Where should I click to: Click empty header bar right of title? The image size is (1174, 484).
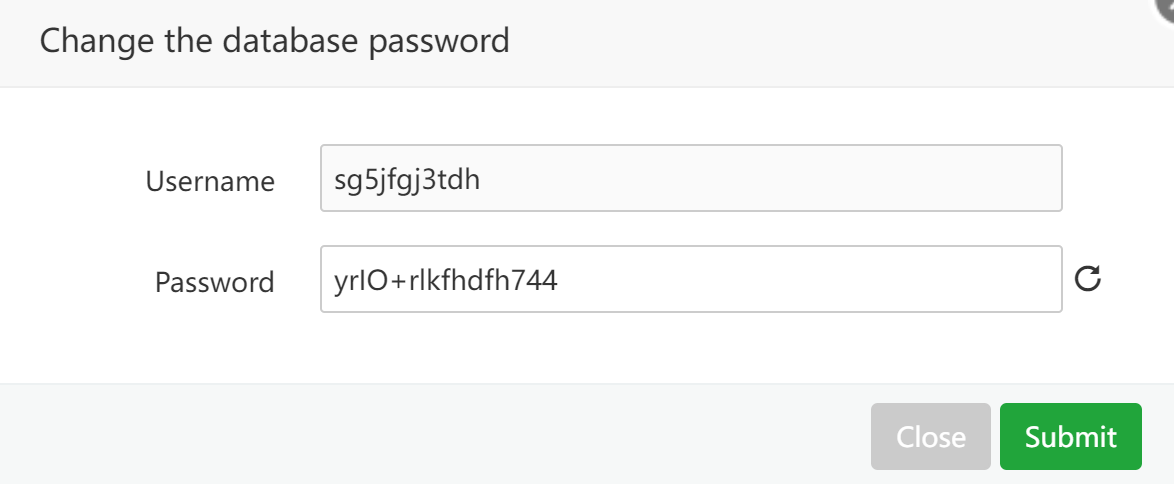pos(800,42)
